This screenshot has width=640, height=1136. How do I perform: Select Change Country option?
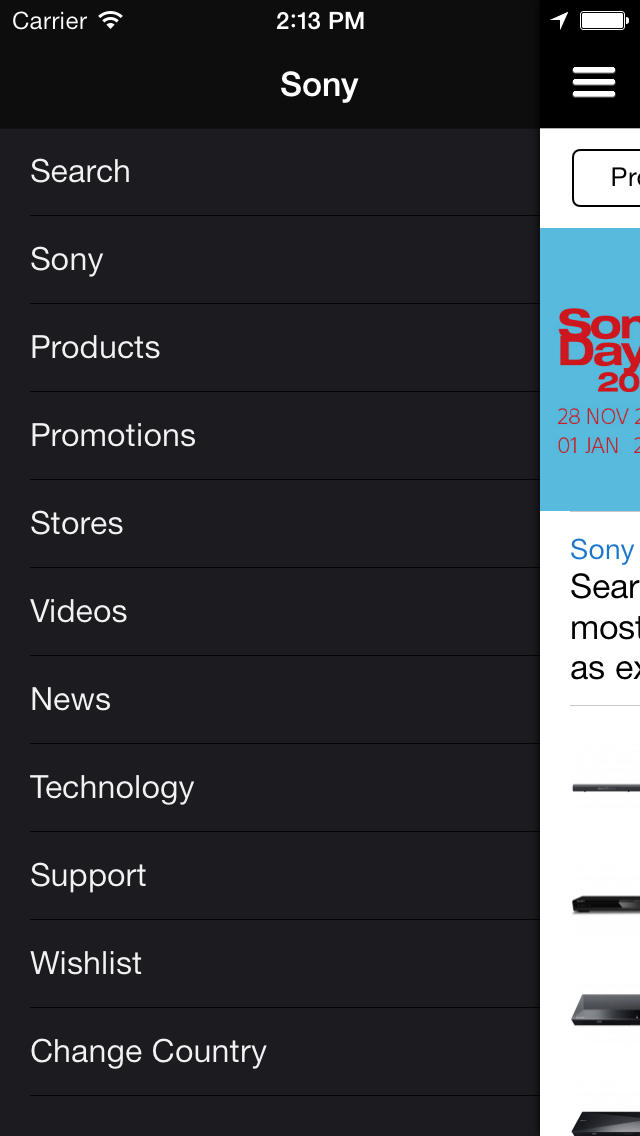click(148, 1052)
